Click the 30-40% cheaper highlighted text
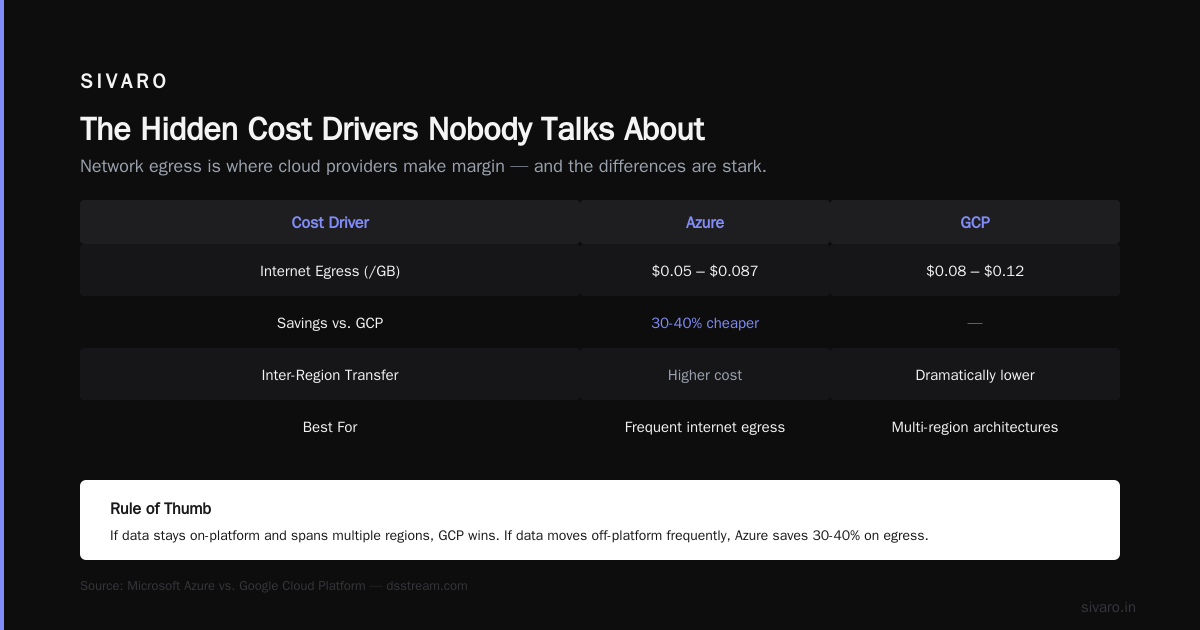Image resolution: width=1200 pixels, height=630 pixels. (705, 323)
